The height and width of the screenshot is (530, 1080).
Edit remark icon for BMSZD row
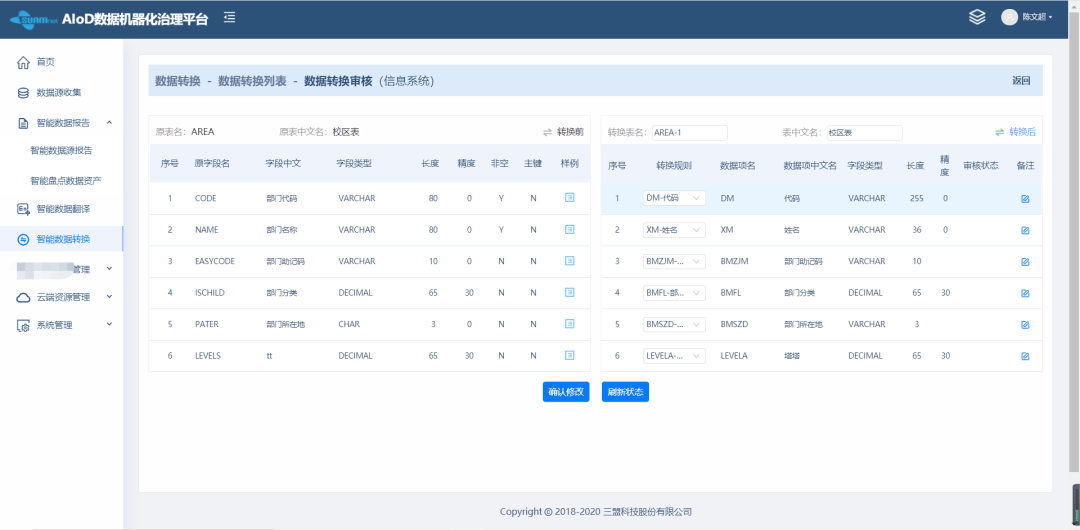1025,325
